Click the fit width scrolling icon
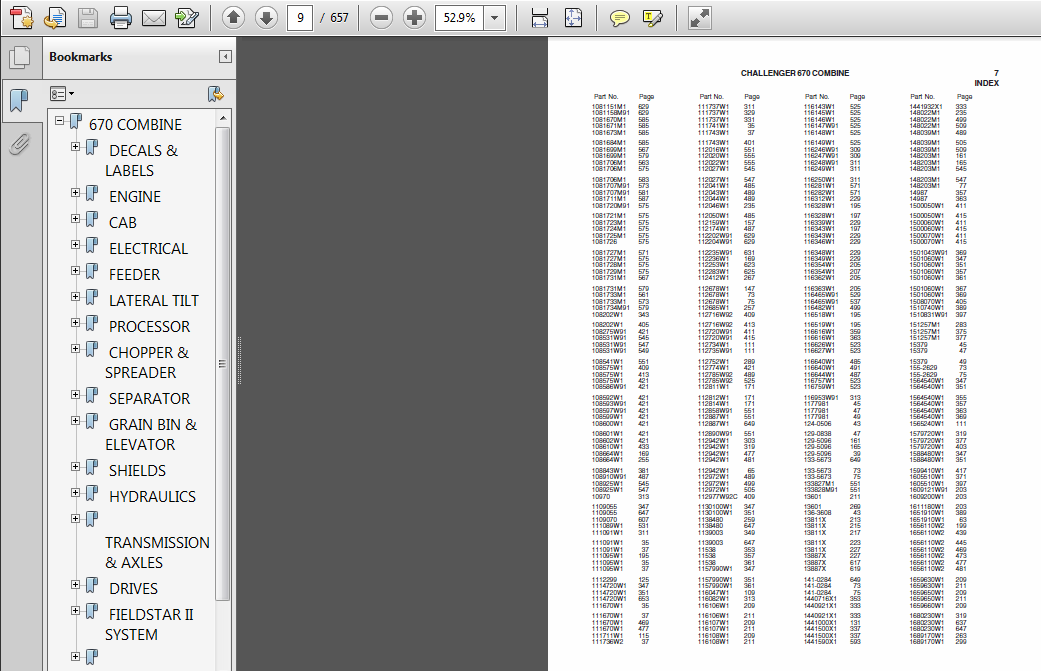Screen dimensions: 1041x671 540,18
